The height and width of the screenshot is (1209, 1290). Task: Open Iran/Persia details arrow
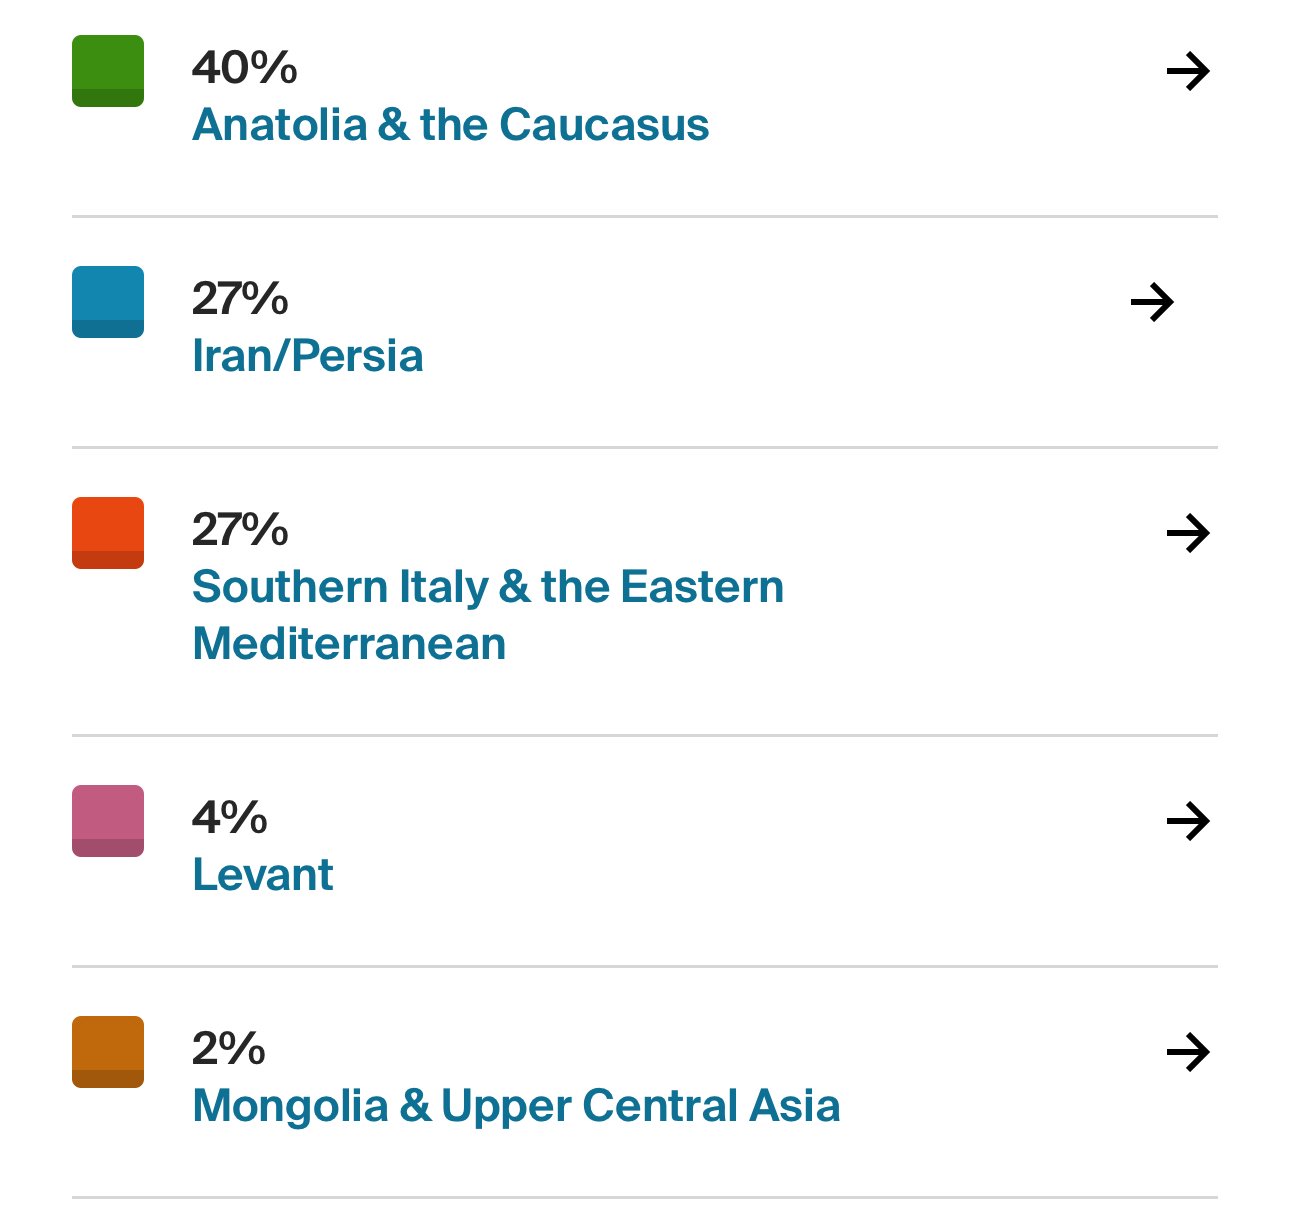pos(1152,302)
